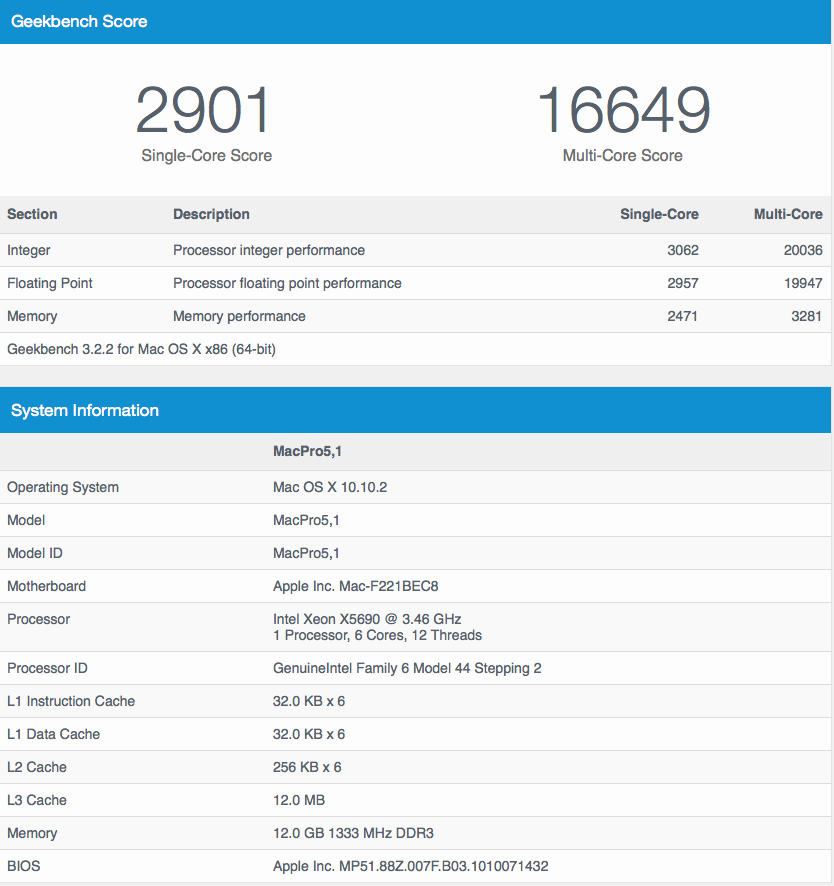The width and height of the screenshot is (834, 886).
Task: Click the Memory performance description
Action: [x=239, y=316]
